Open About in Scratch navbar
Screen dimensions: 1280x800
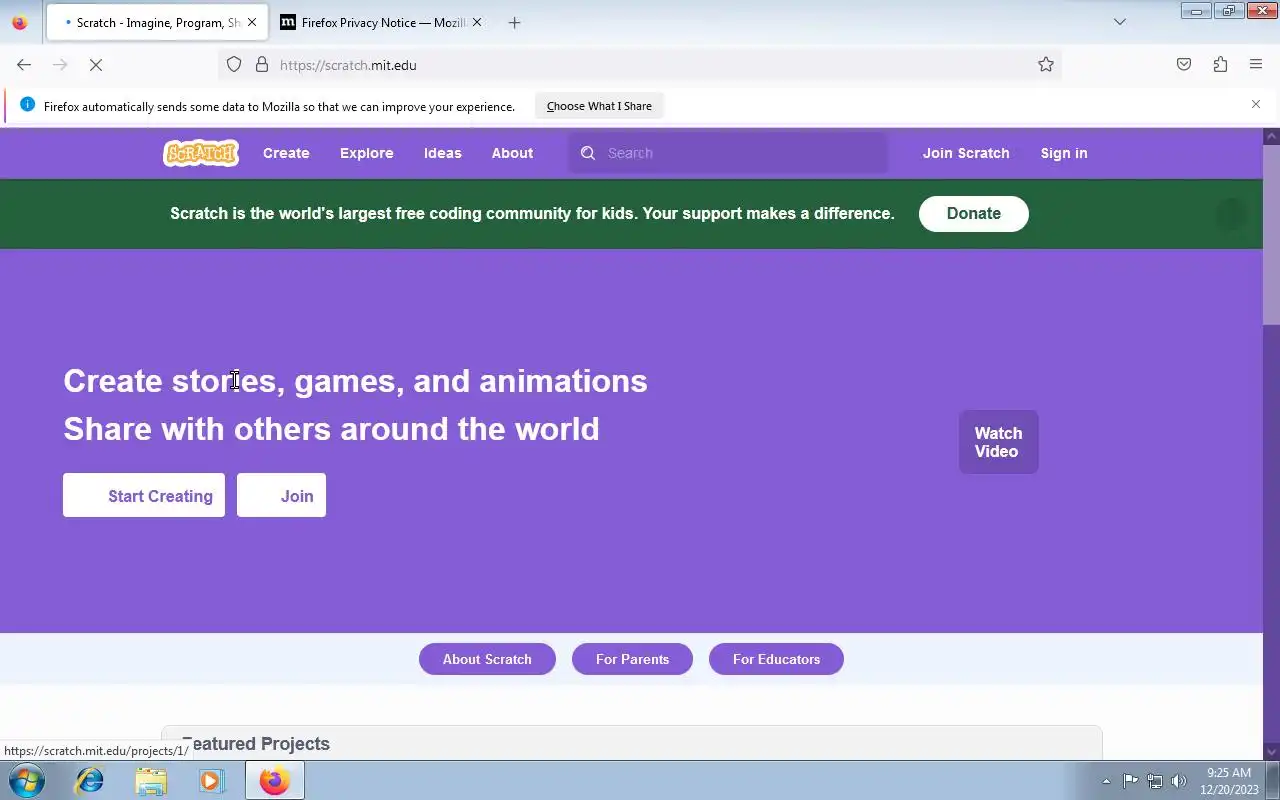[512, 153]
